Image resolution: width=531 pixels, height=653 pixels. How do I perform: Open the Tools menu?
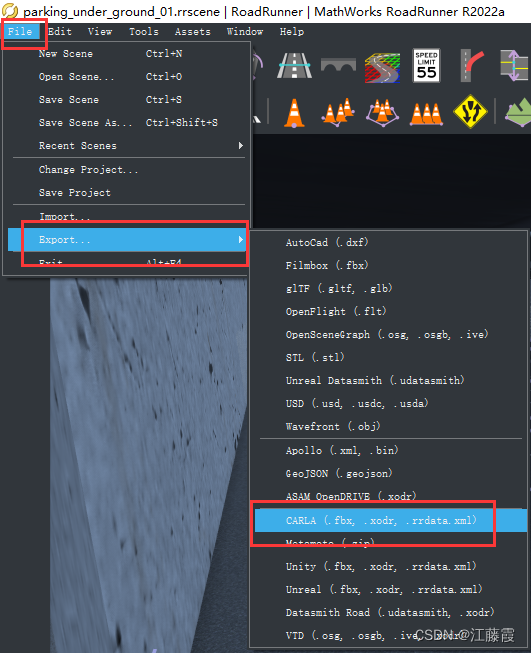[144, 32]
